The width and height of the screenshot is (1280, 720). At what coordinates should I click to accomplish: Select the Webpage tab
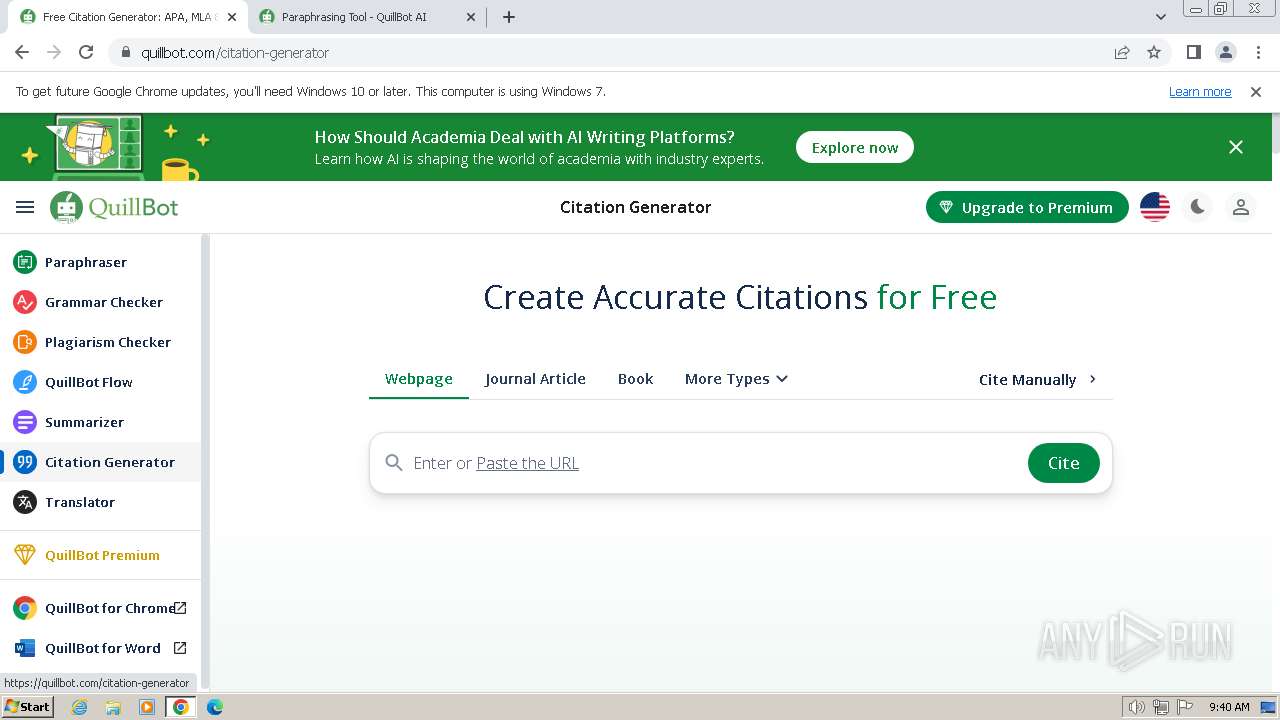[x=419, y=379]
